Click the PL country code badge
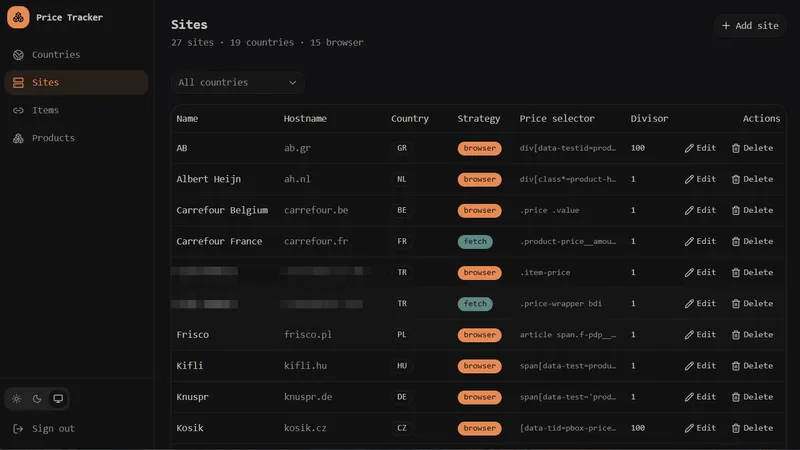Screen dimensions: 800x450 [x=402, y=335]
